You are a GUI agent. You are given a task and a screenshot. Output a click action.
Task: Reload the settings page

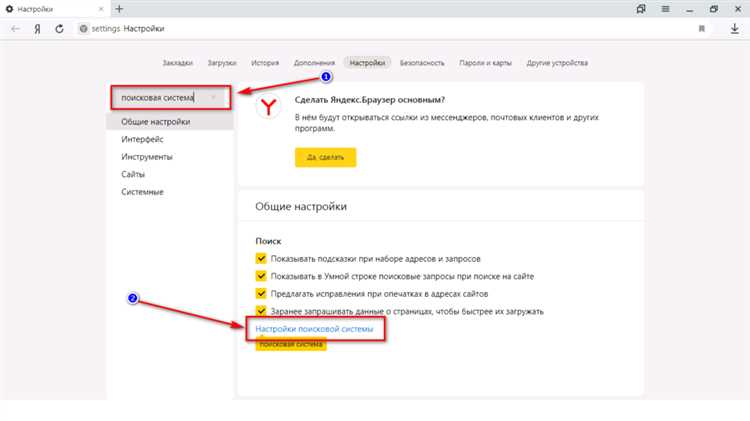[59, 29]
